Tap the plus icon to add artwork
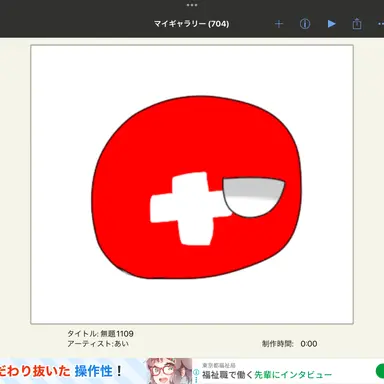The width and height of the screenshot is (384, 384). pos(279,24)
